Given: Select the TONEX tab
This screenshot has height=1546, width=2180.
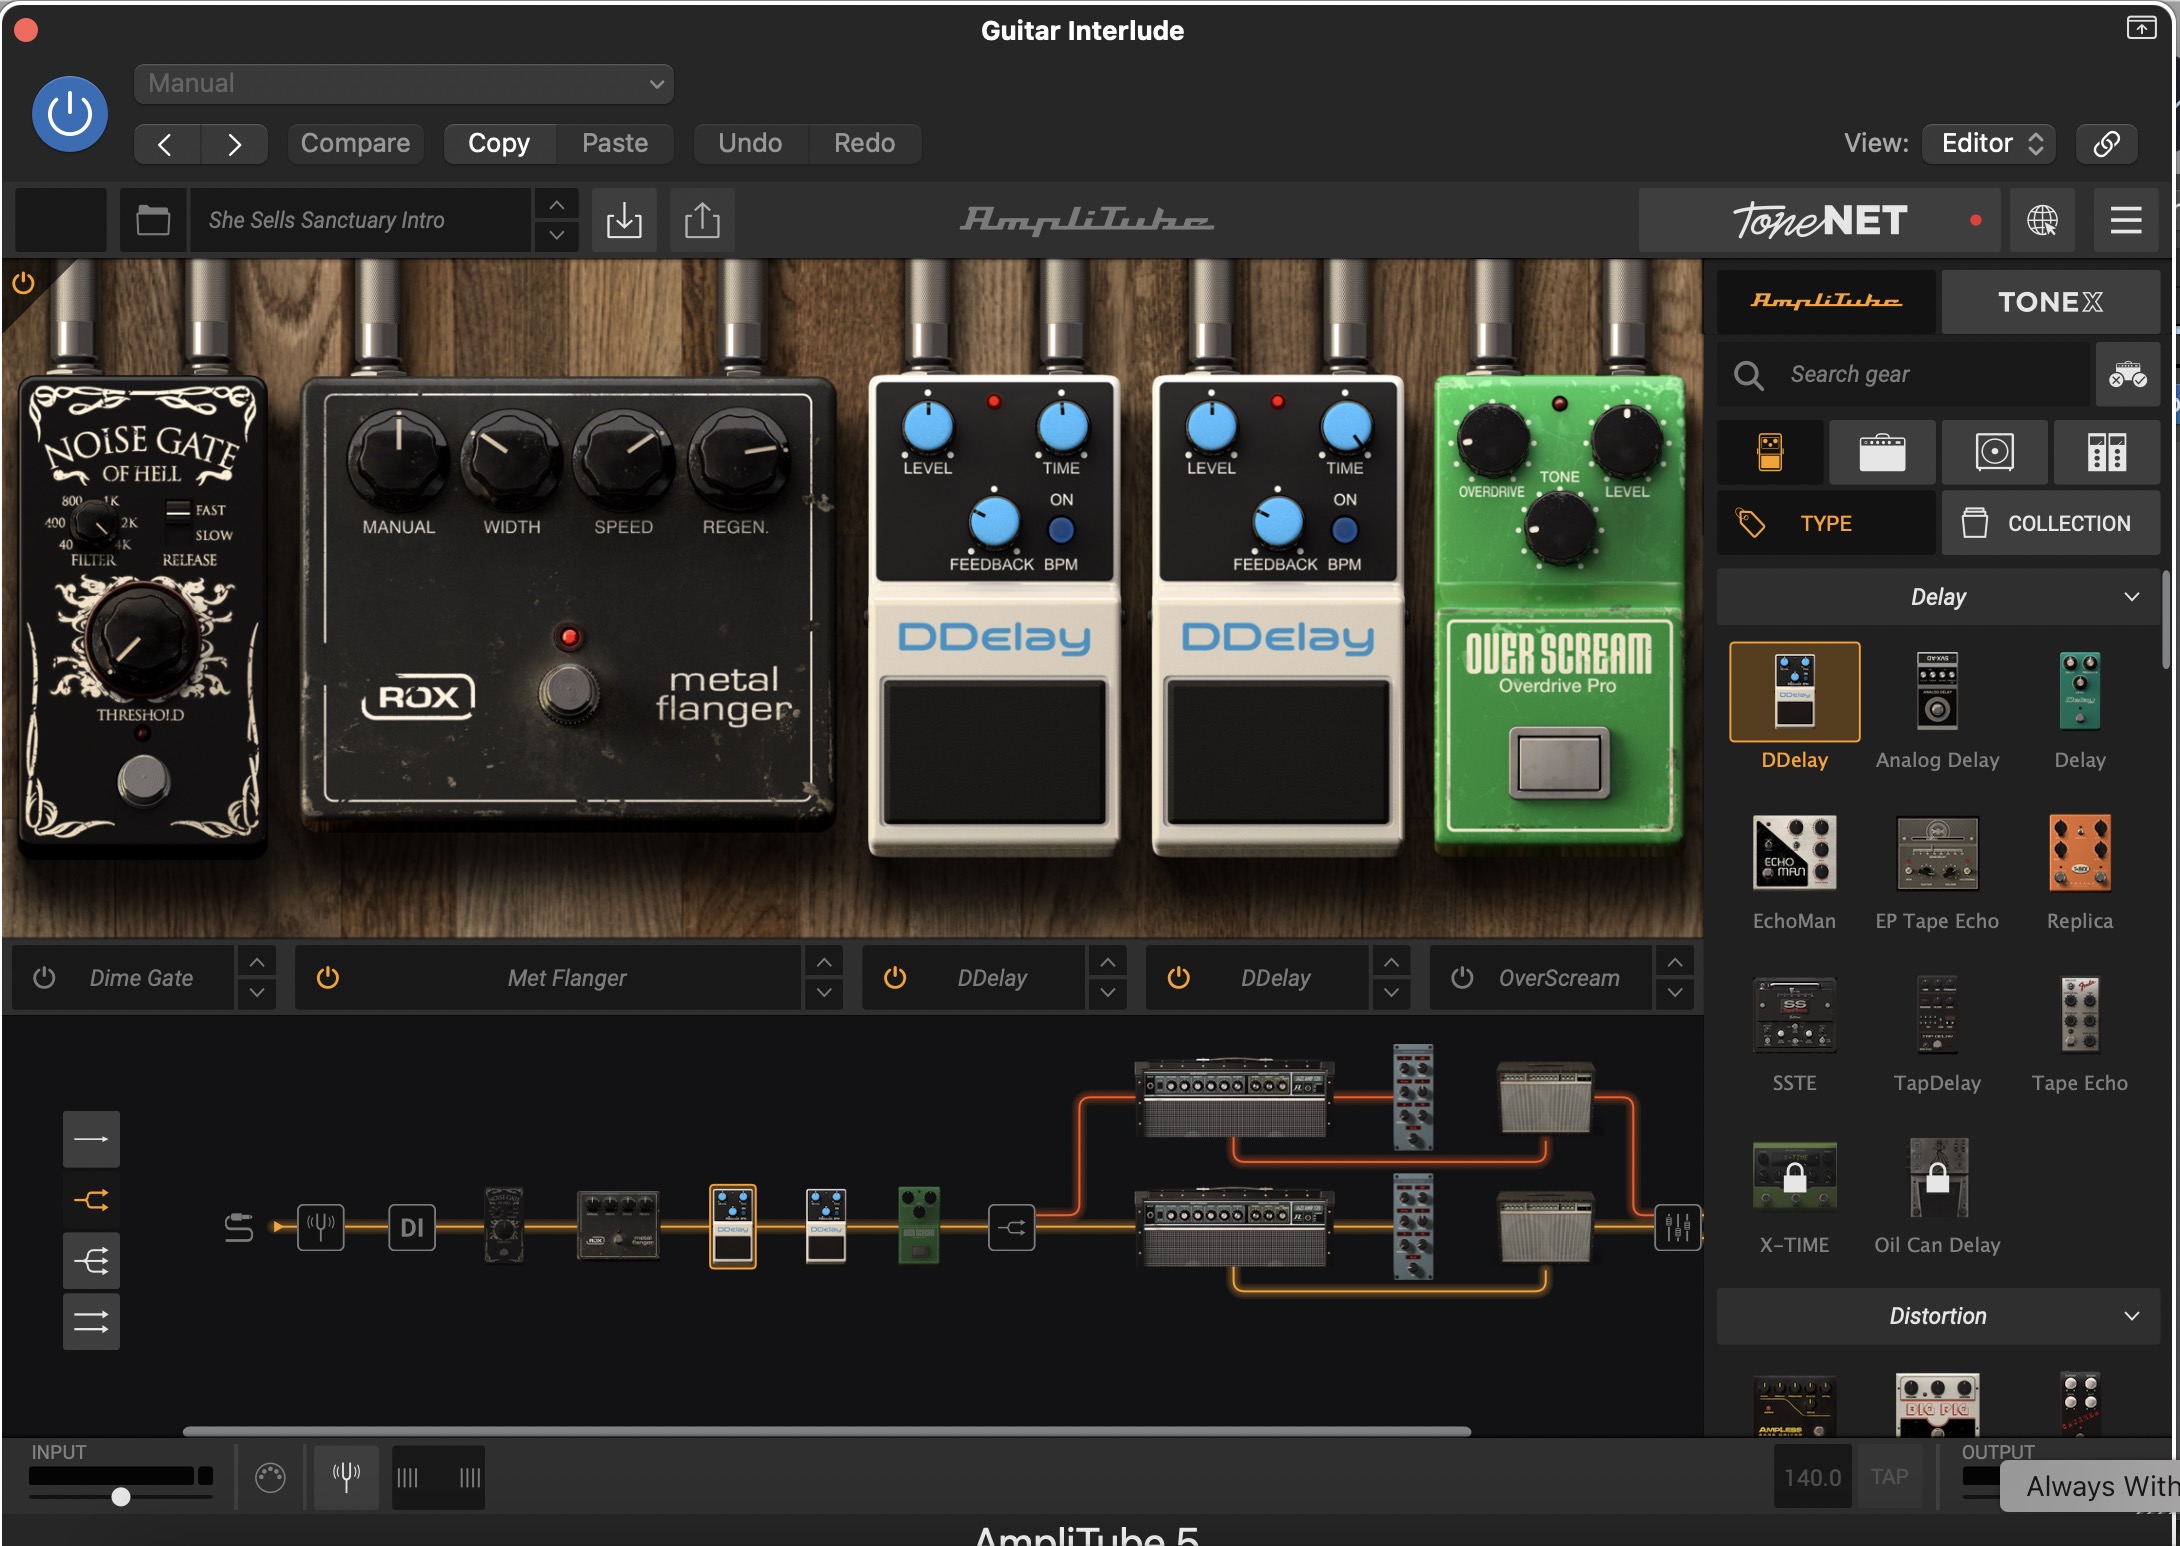Looking at the screenshot, I should 2050,302.
